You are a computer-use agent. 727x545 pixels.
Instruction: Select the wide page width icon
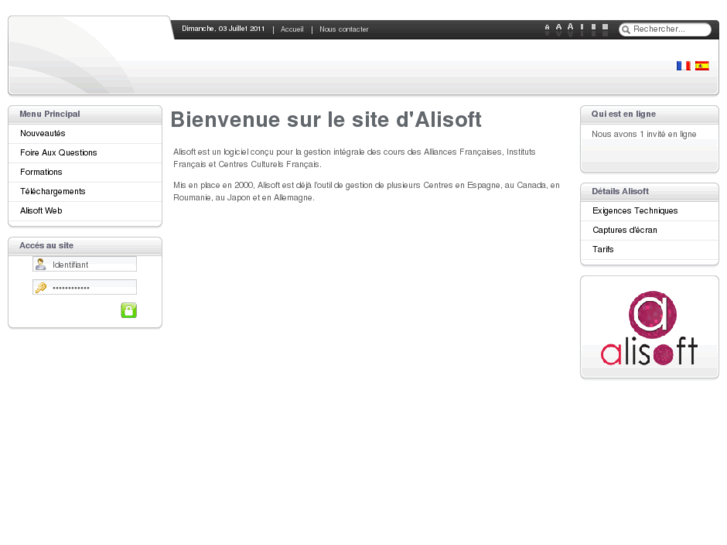pos(605,27)
